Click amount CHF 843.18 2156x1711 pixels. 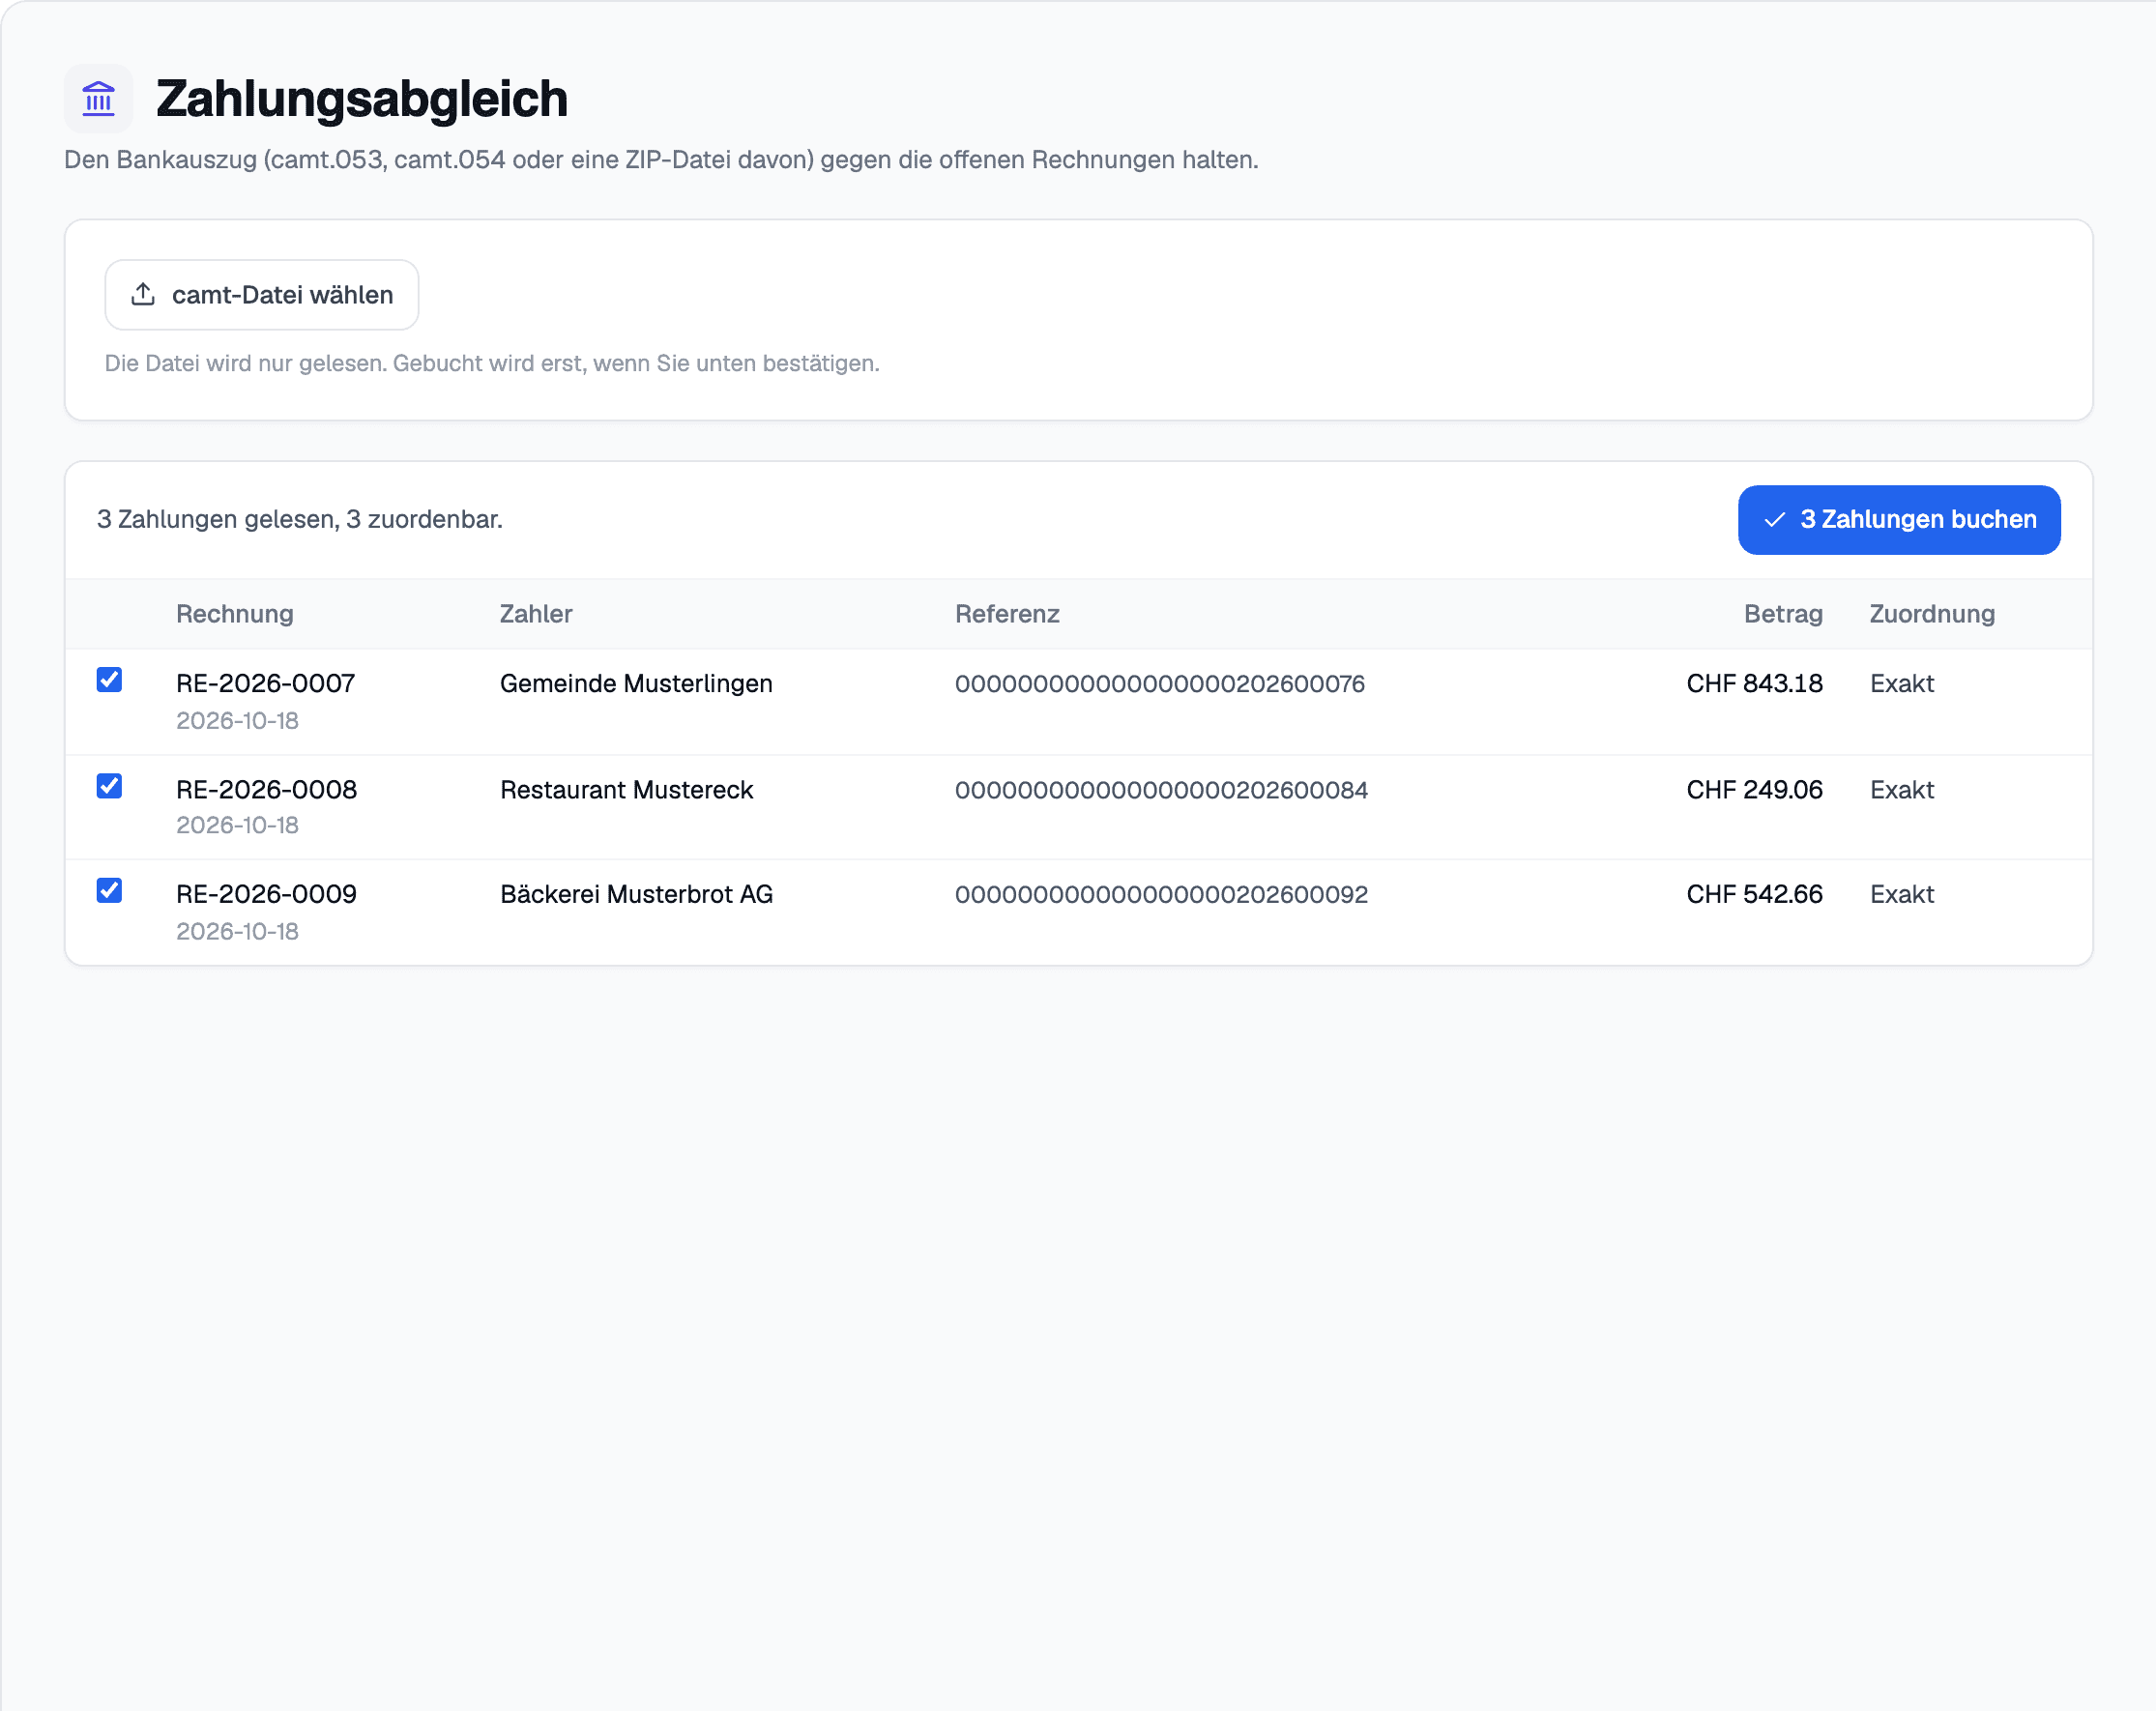point(1754,683)
